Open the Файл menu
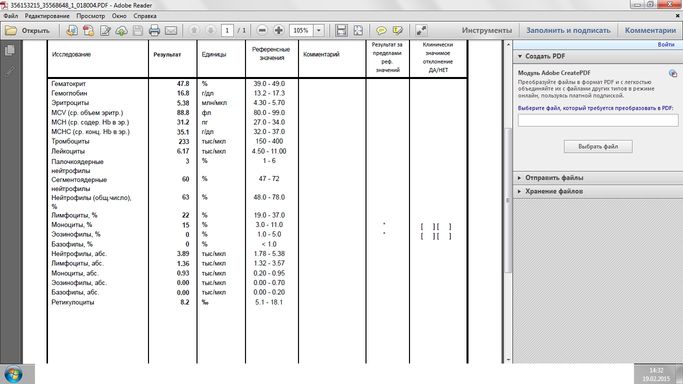Image resolution: width=683 pixels, height=384 pixels. tap(11, 16)
